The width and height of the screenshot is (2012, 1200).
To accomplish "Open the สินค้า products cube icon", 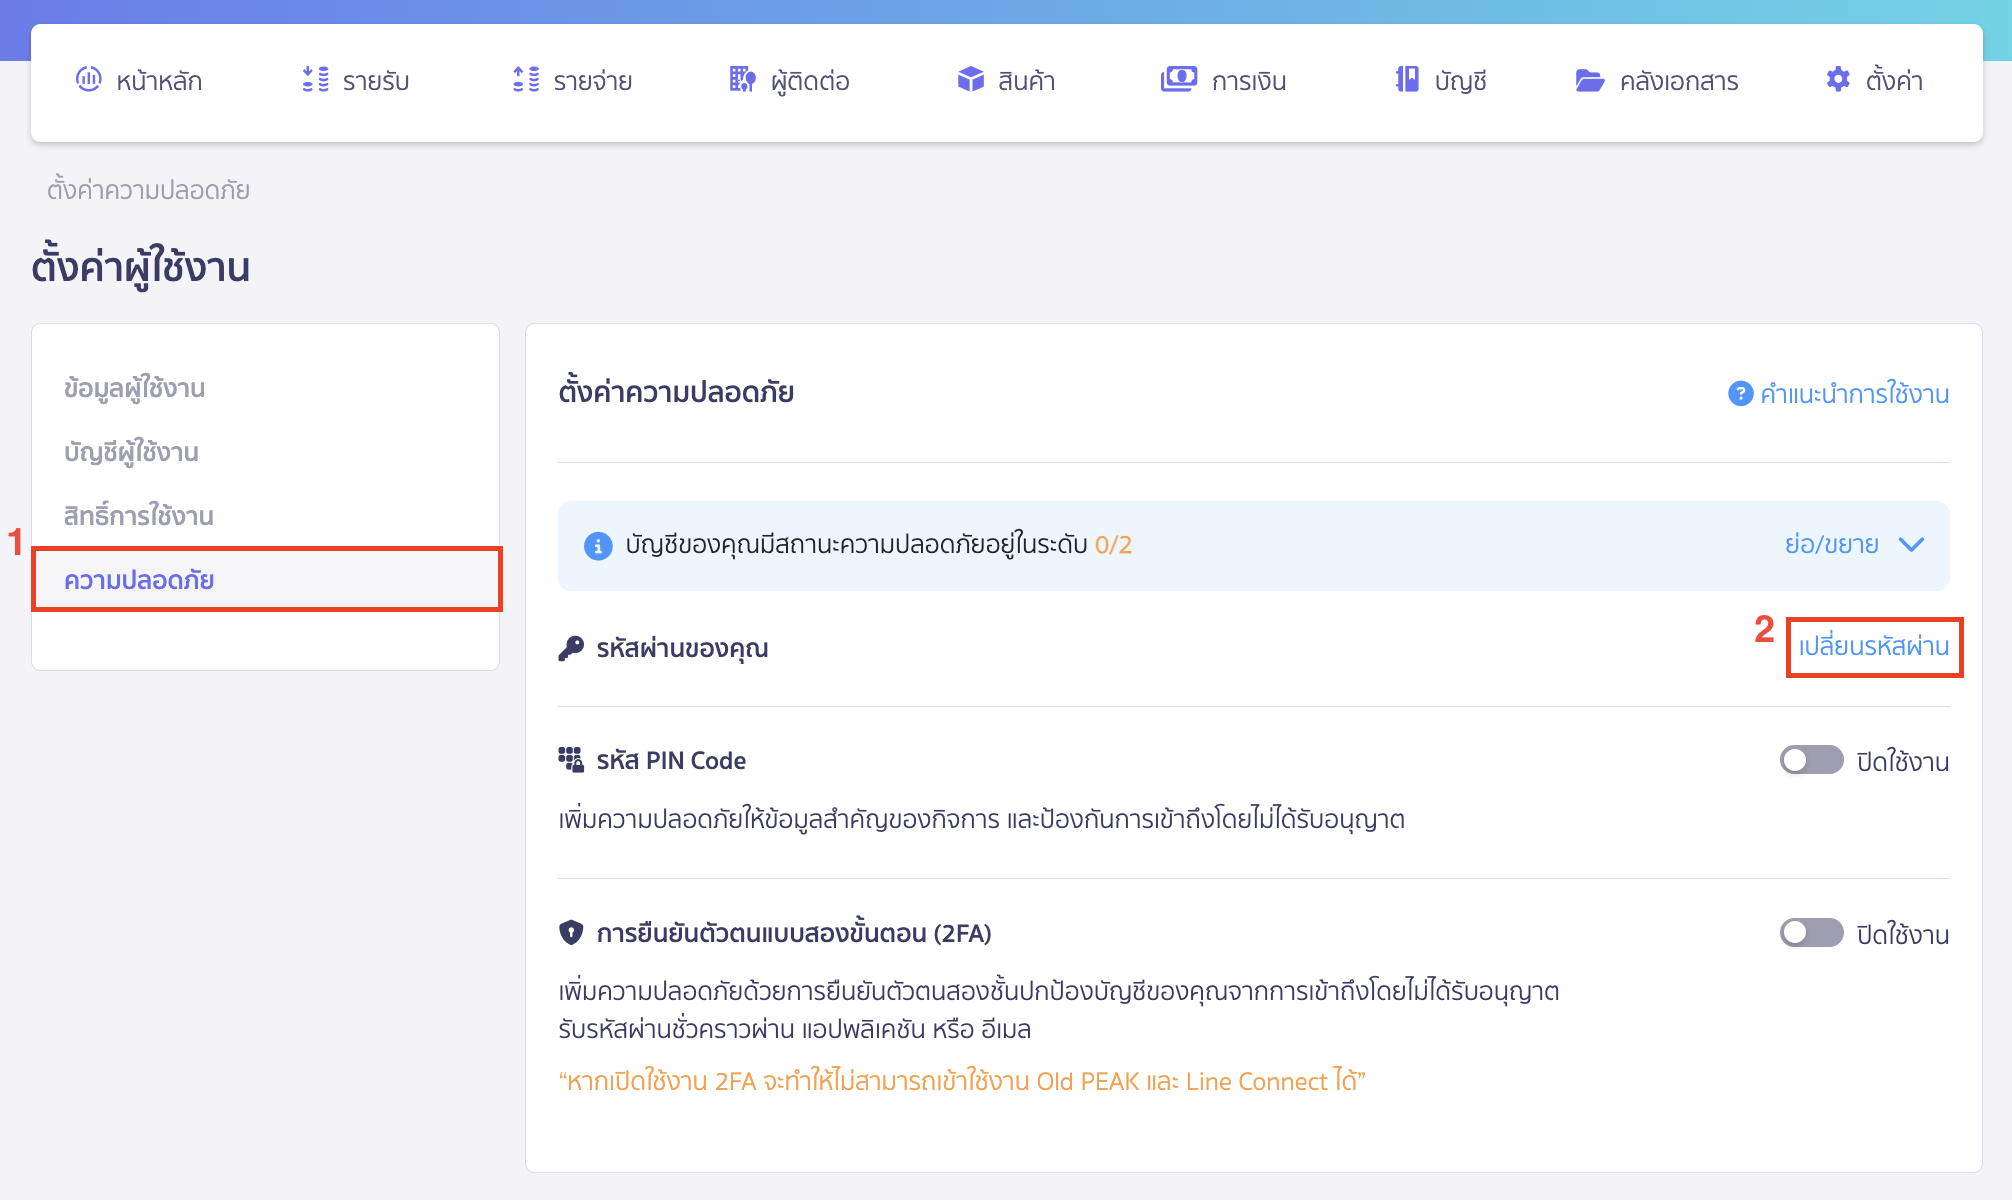I will click(x=971, y=80).
